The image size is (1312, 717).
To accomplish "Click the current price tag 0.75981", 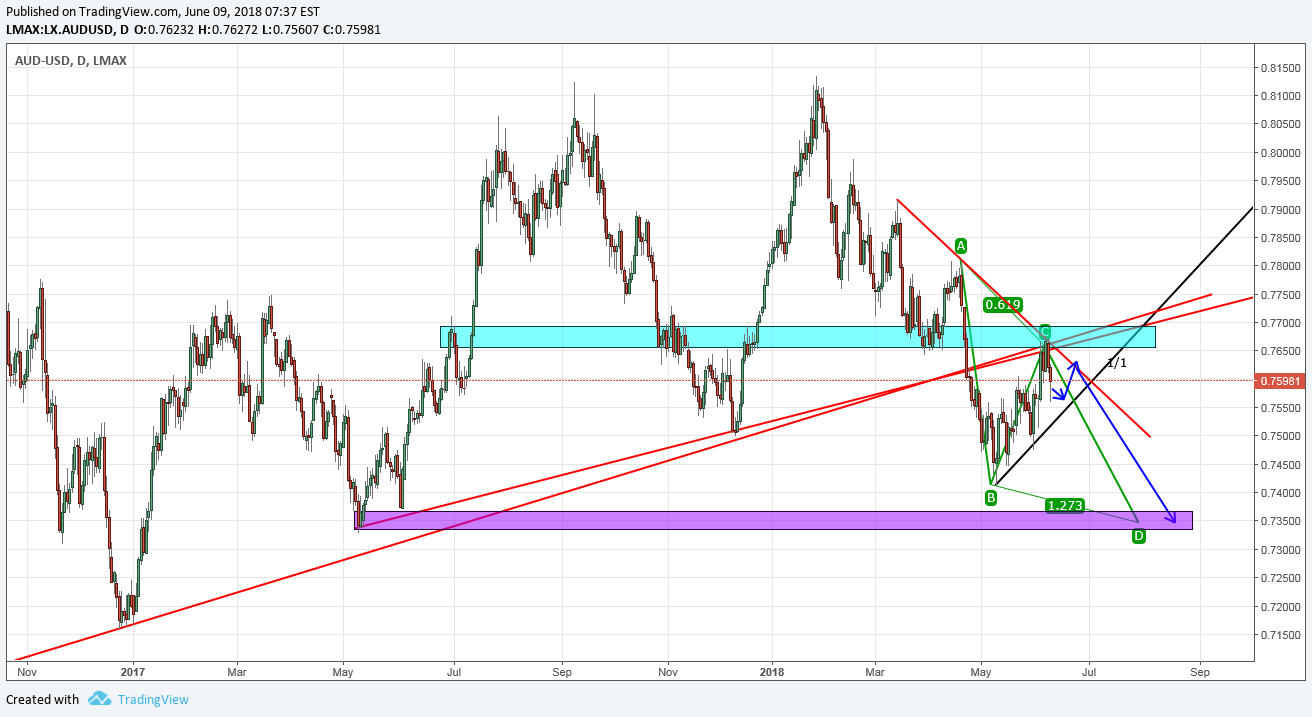I will [x=1280, y=380].
